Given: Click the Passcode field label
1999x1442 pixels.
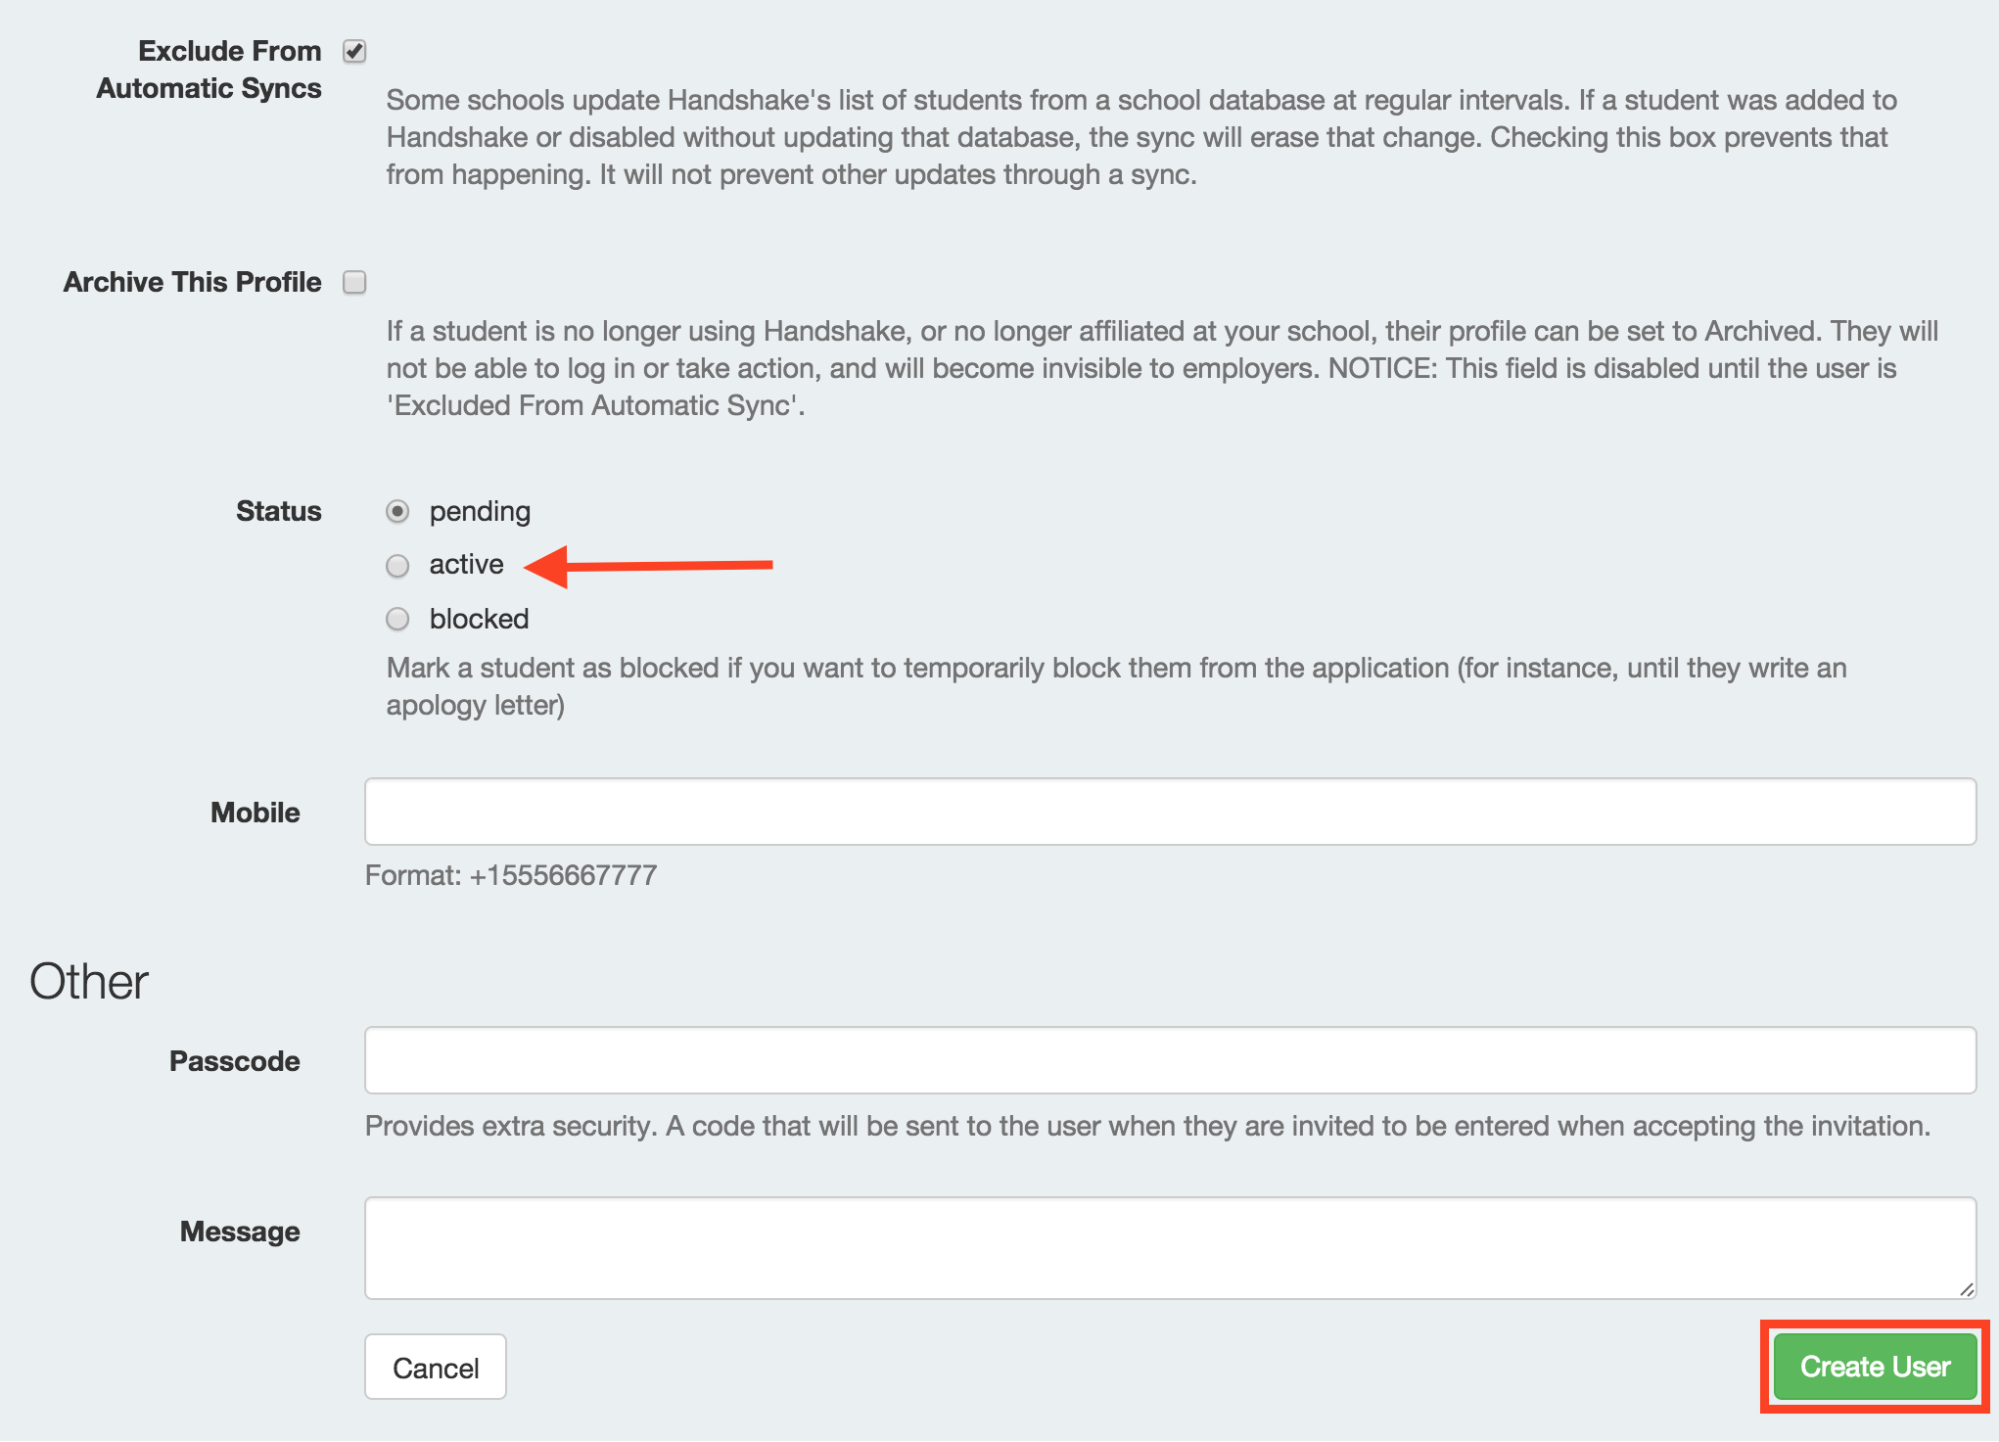Looking at the screenshot, I should 234,1060.
